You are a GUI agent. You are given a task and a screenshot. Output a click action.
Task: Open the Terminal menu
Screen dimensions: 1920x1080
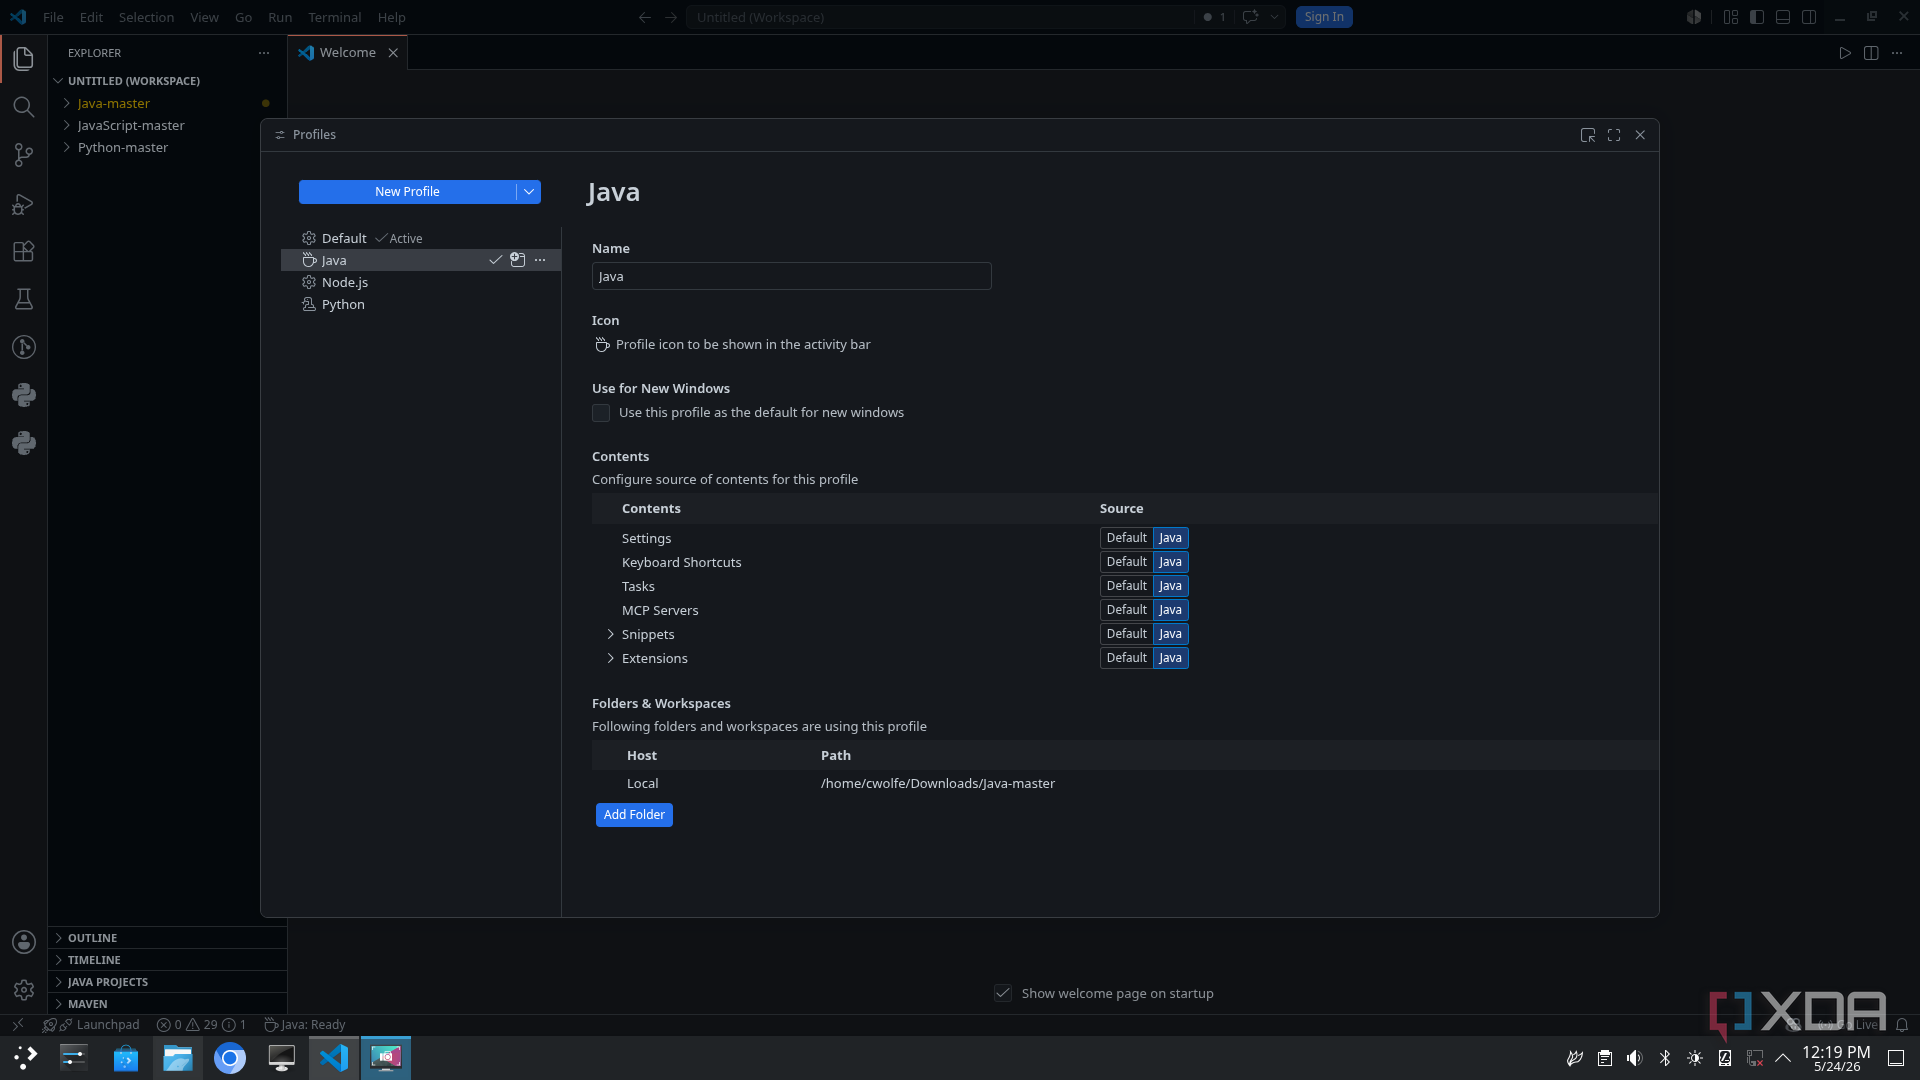click(x=335, y=17)
